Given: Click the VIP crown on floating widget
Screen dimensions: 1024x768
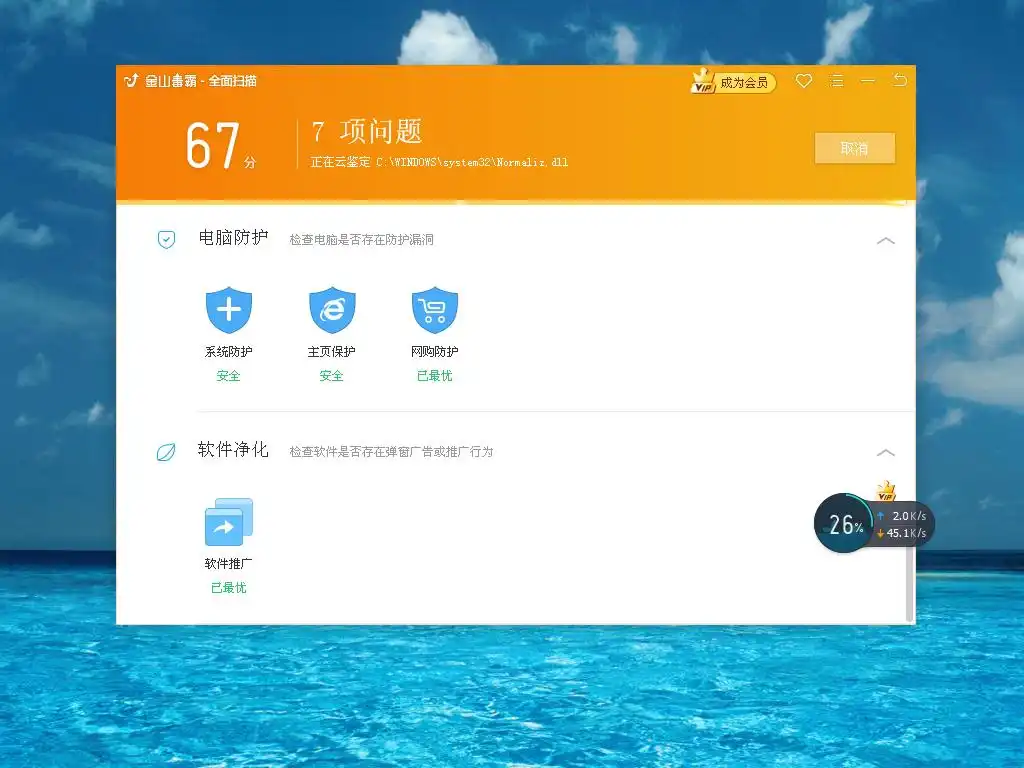Looking at the screenshot, I should click(886, 491).
